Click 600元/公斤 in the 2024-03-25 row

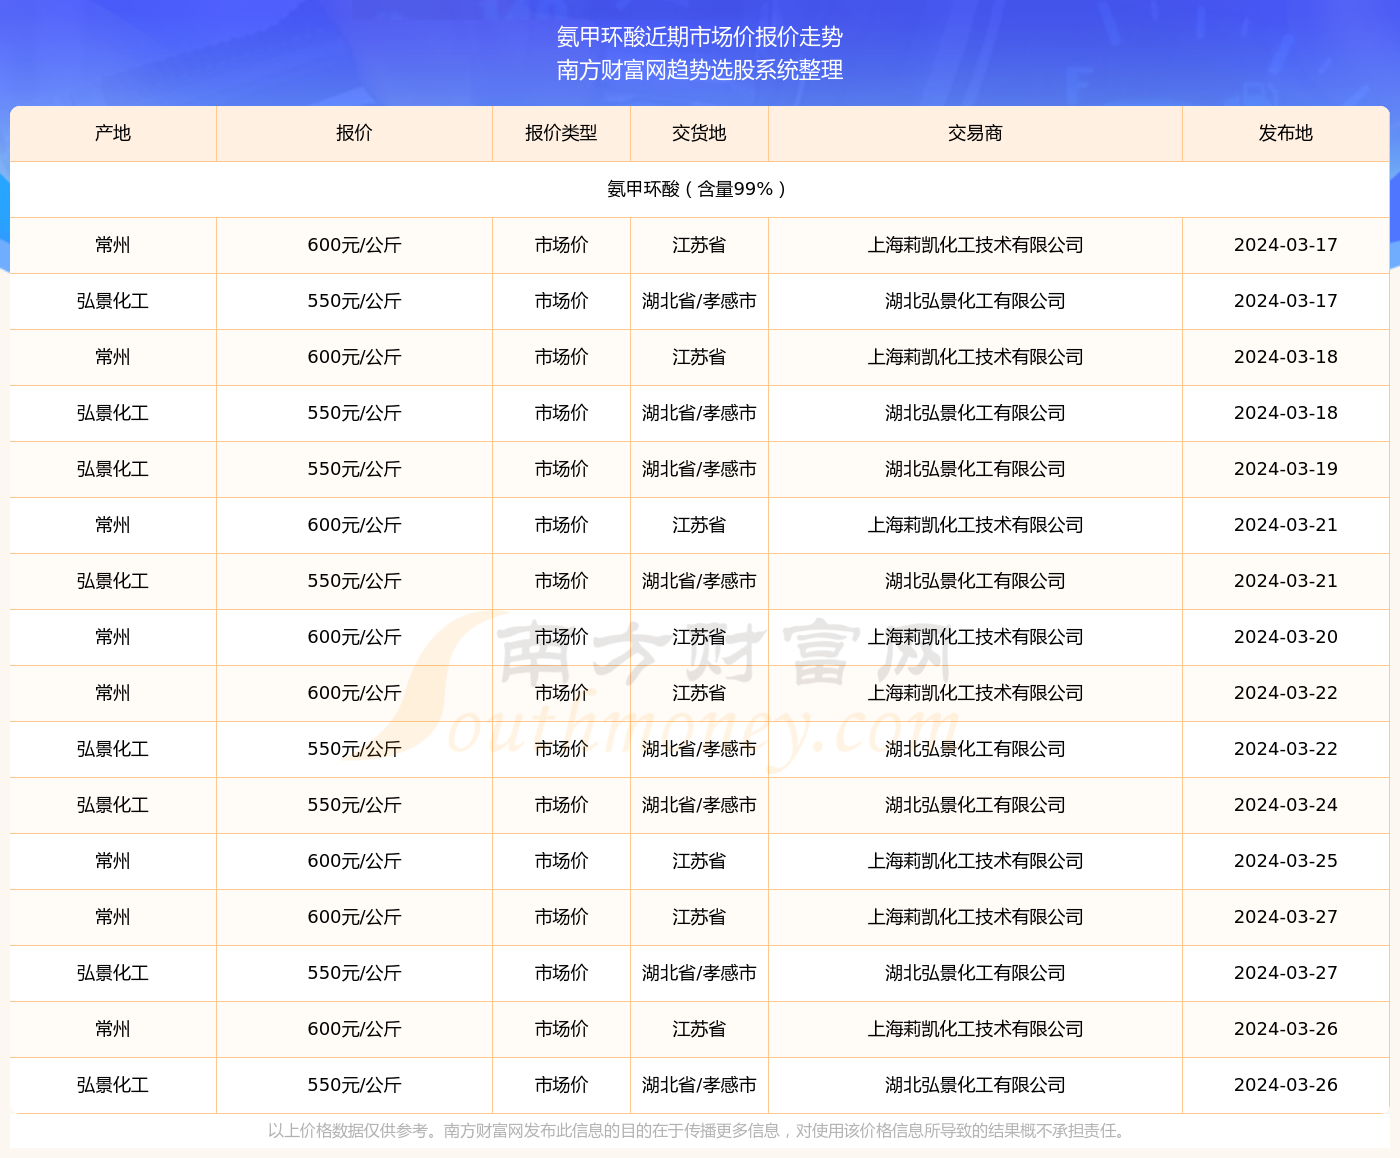pyautogui.click(x=354, y=861)
